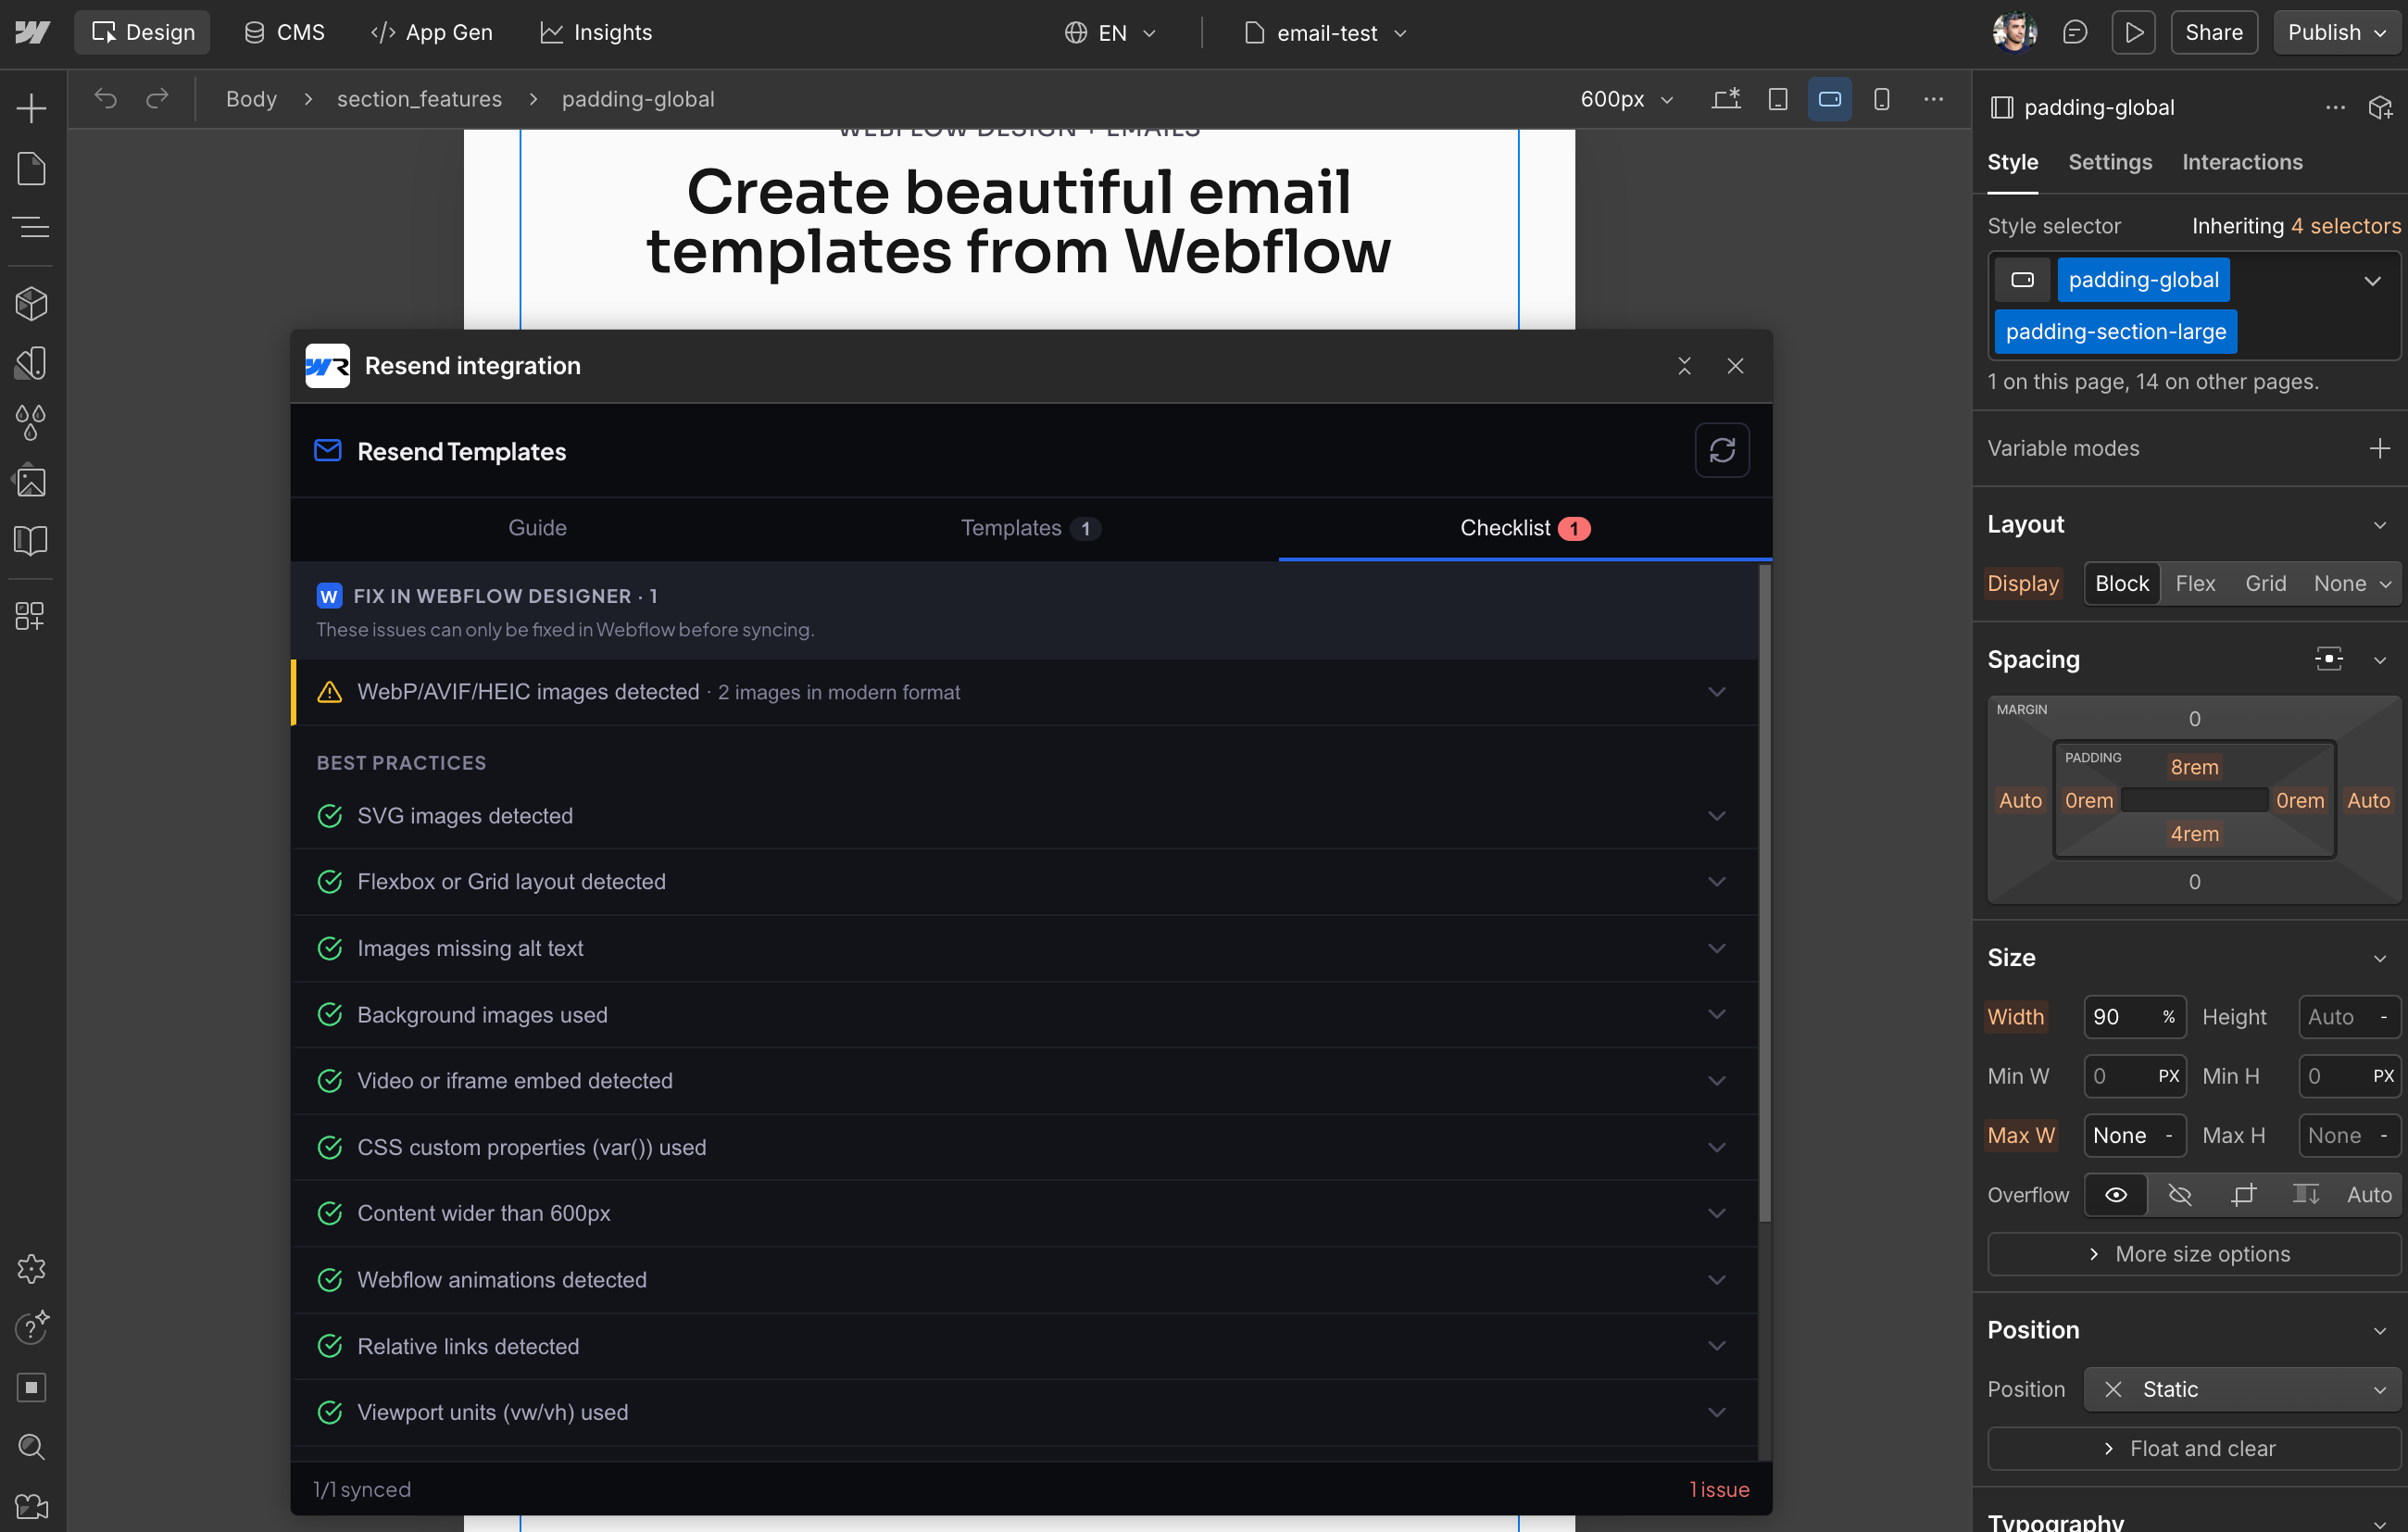Close the Resend integration panel
The width and height of the screenshot is (2408, 1532).
tap(1735, 366)
